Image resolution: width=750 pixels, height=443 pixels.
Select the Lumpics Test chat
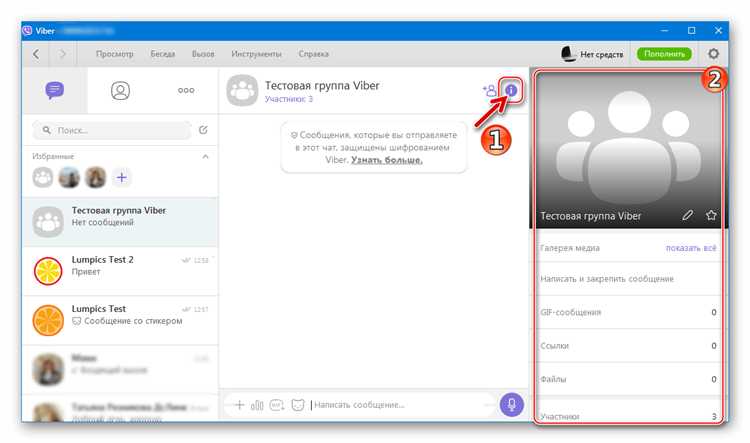(120, 320)
